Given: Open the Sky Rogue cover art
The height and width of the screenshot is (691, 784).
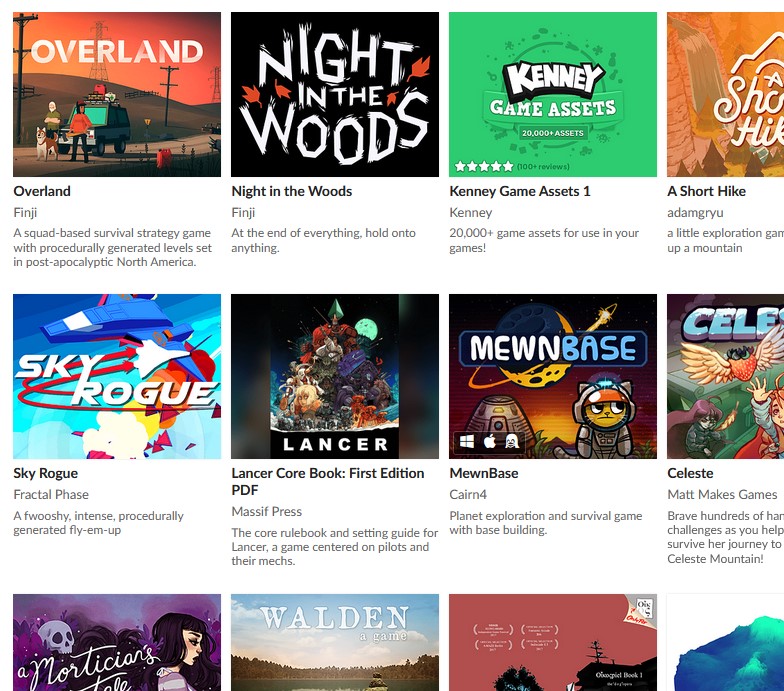Looking at the screenshot, I should coord(117,376).
